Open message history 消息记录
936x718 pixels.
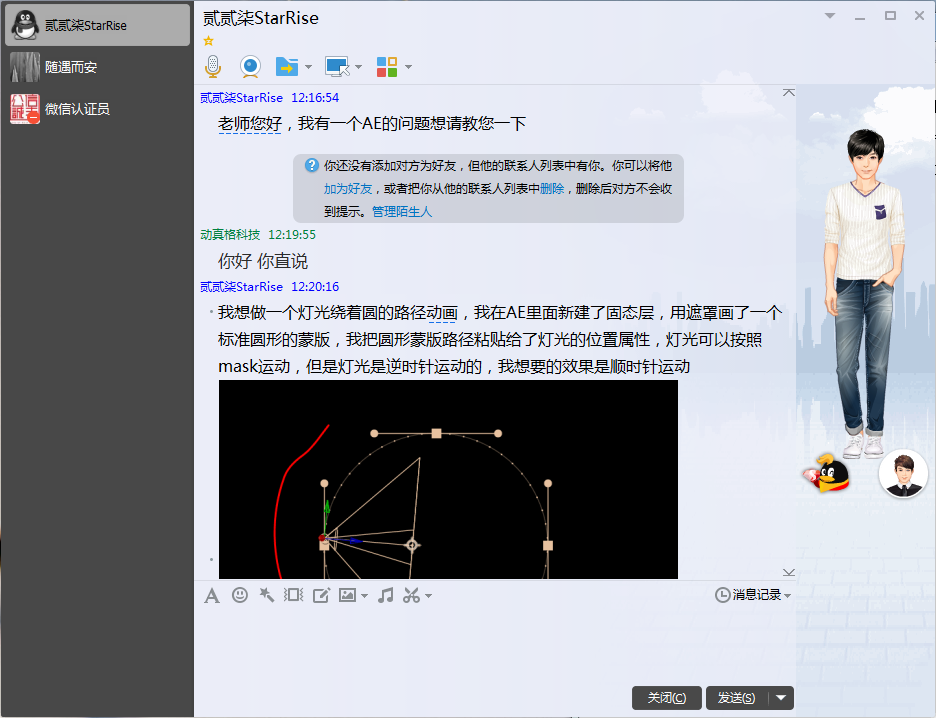(748, 594)
